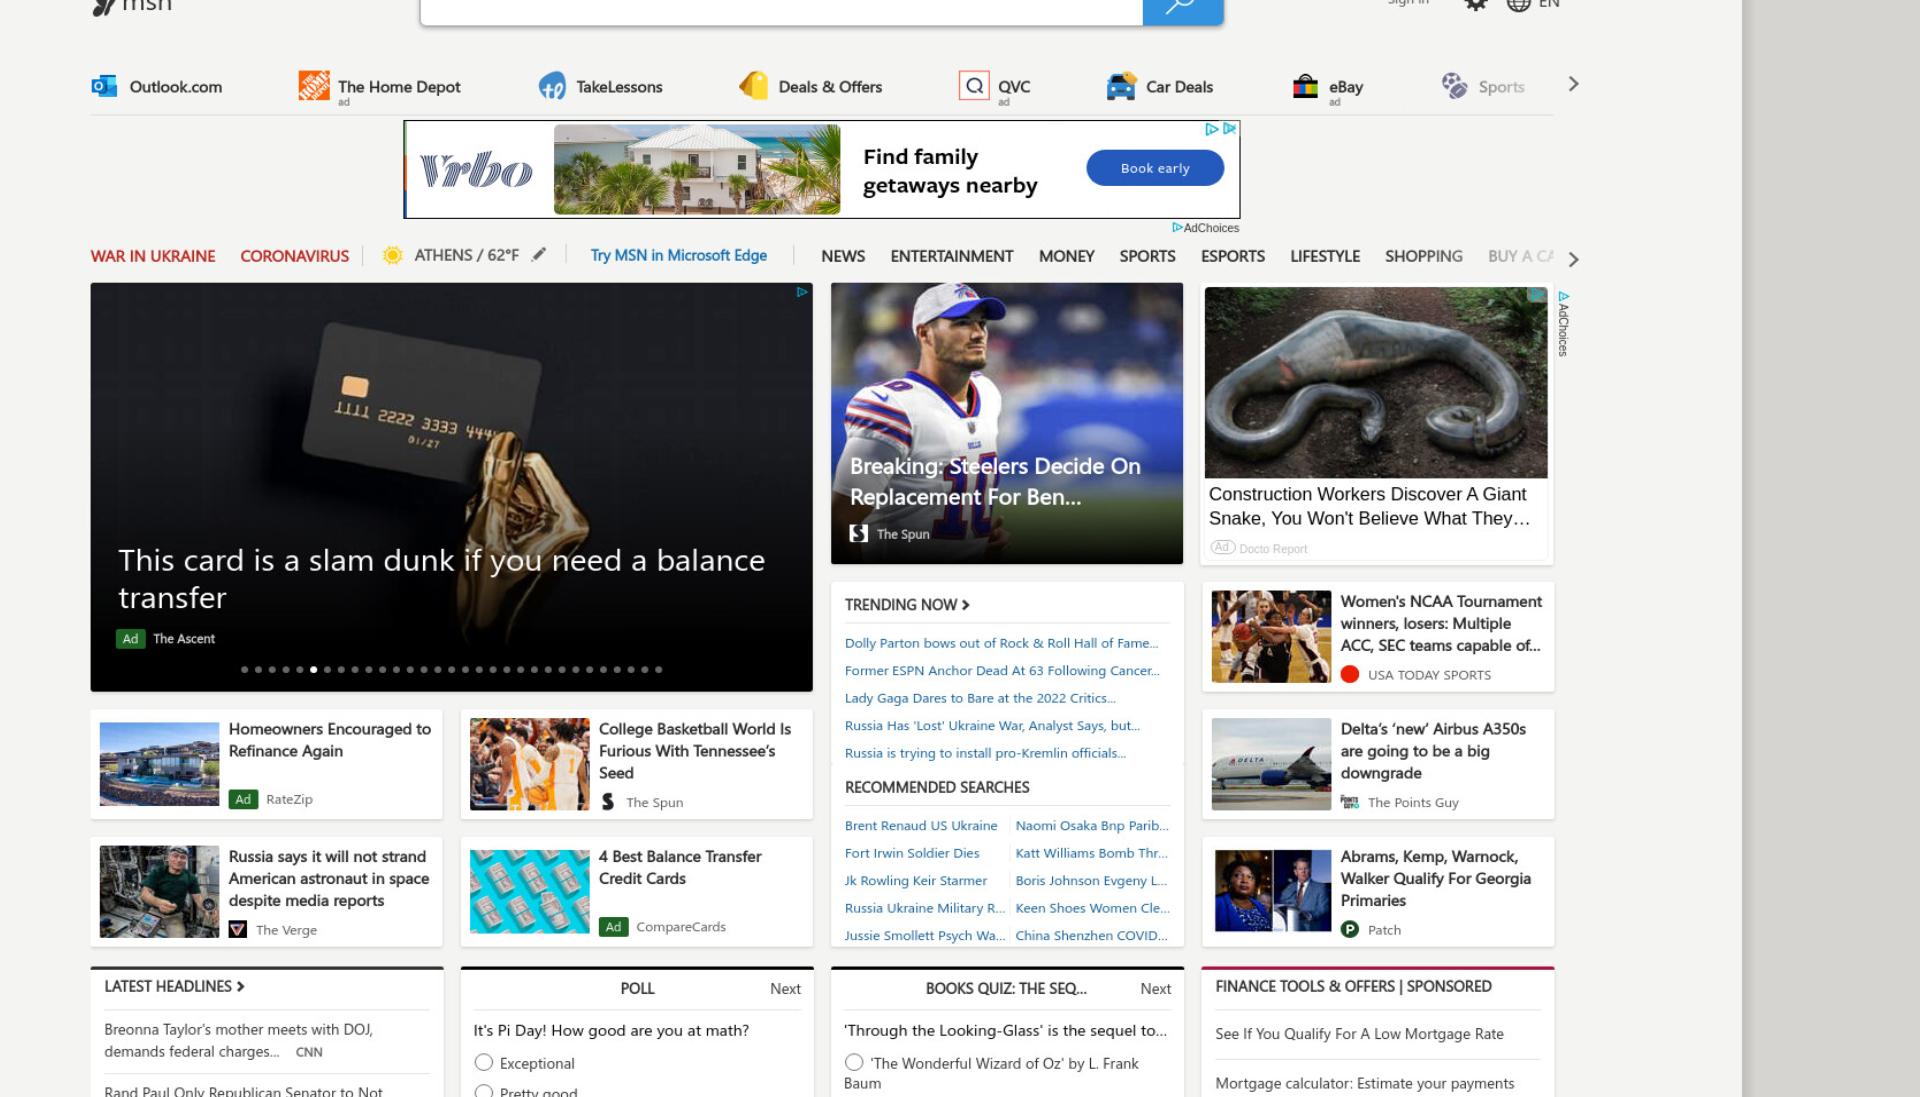Click the Sports icon shortcut
This screenshot has height=1097, width=1920.
pos(1454,86)
